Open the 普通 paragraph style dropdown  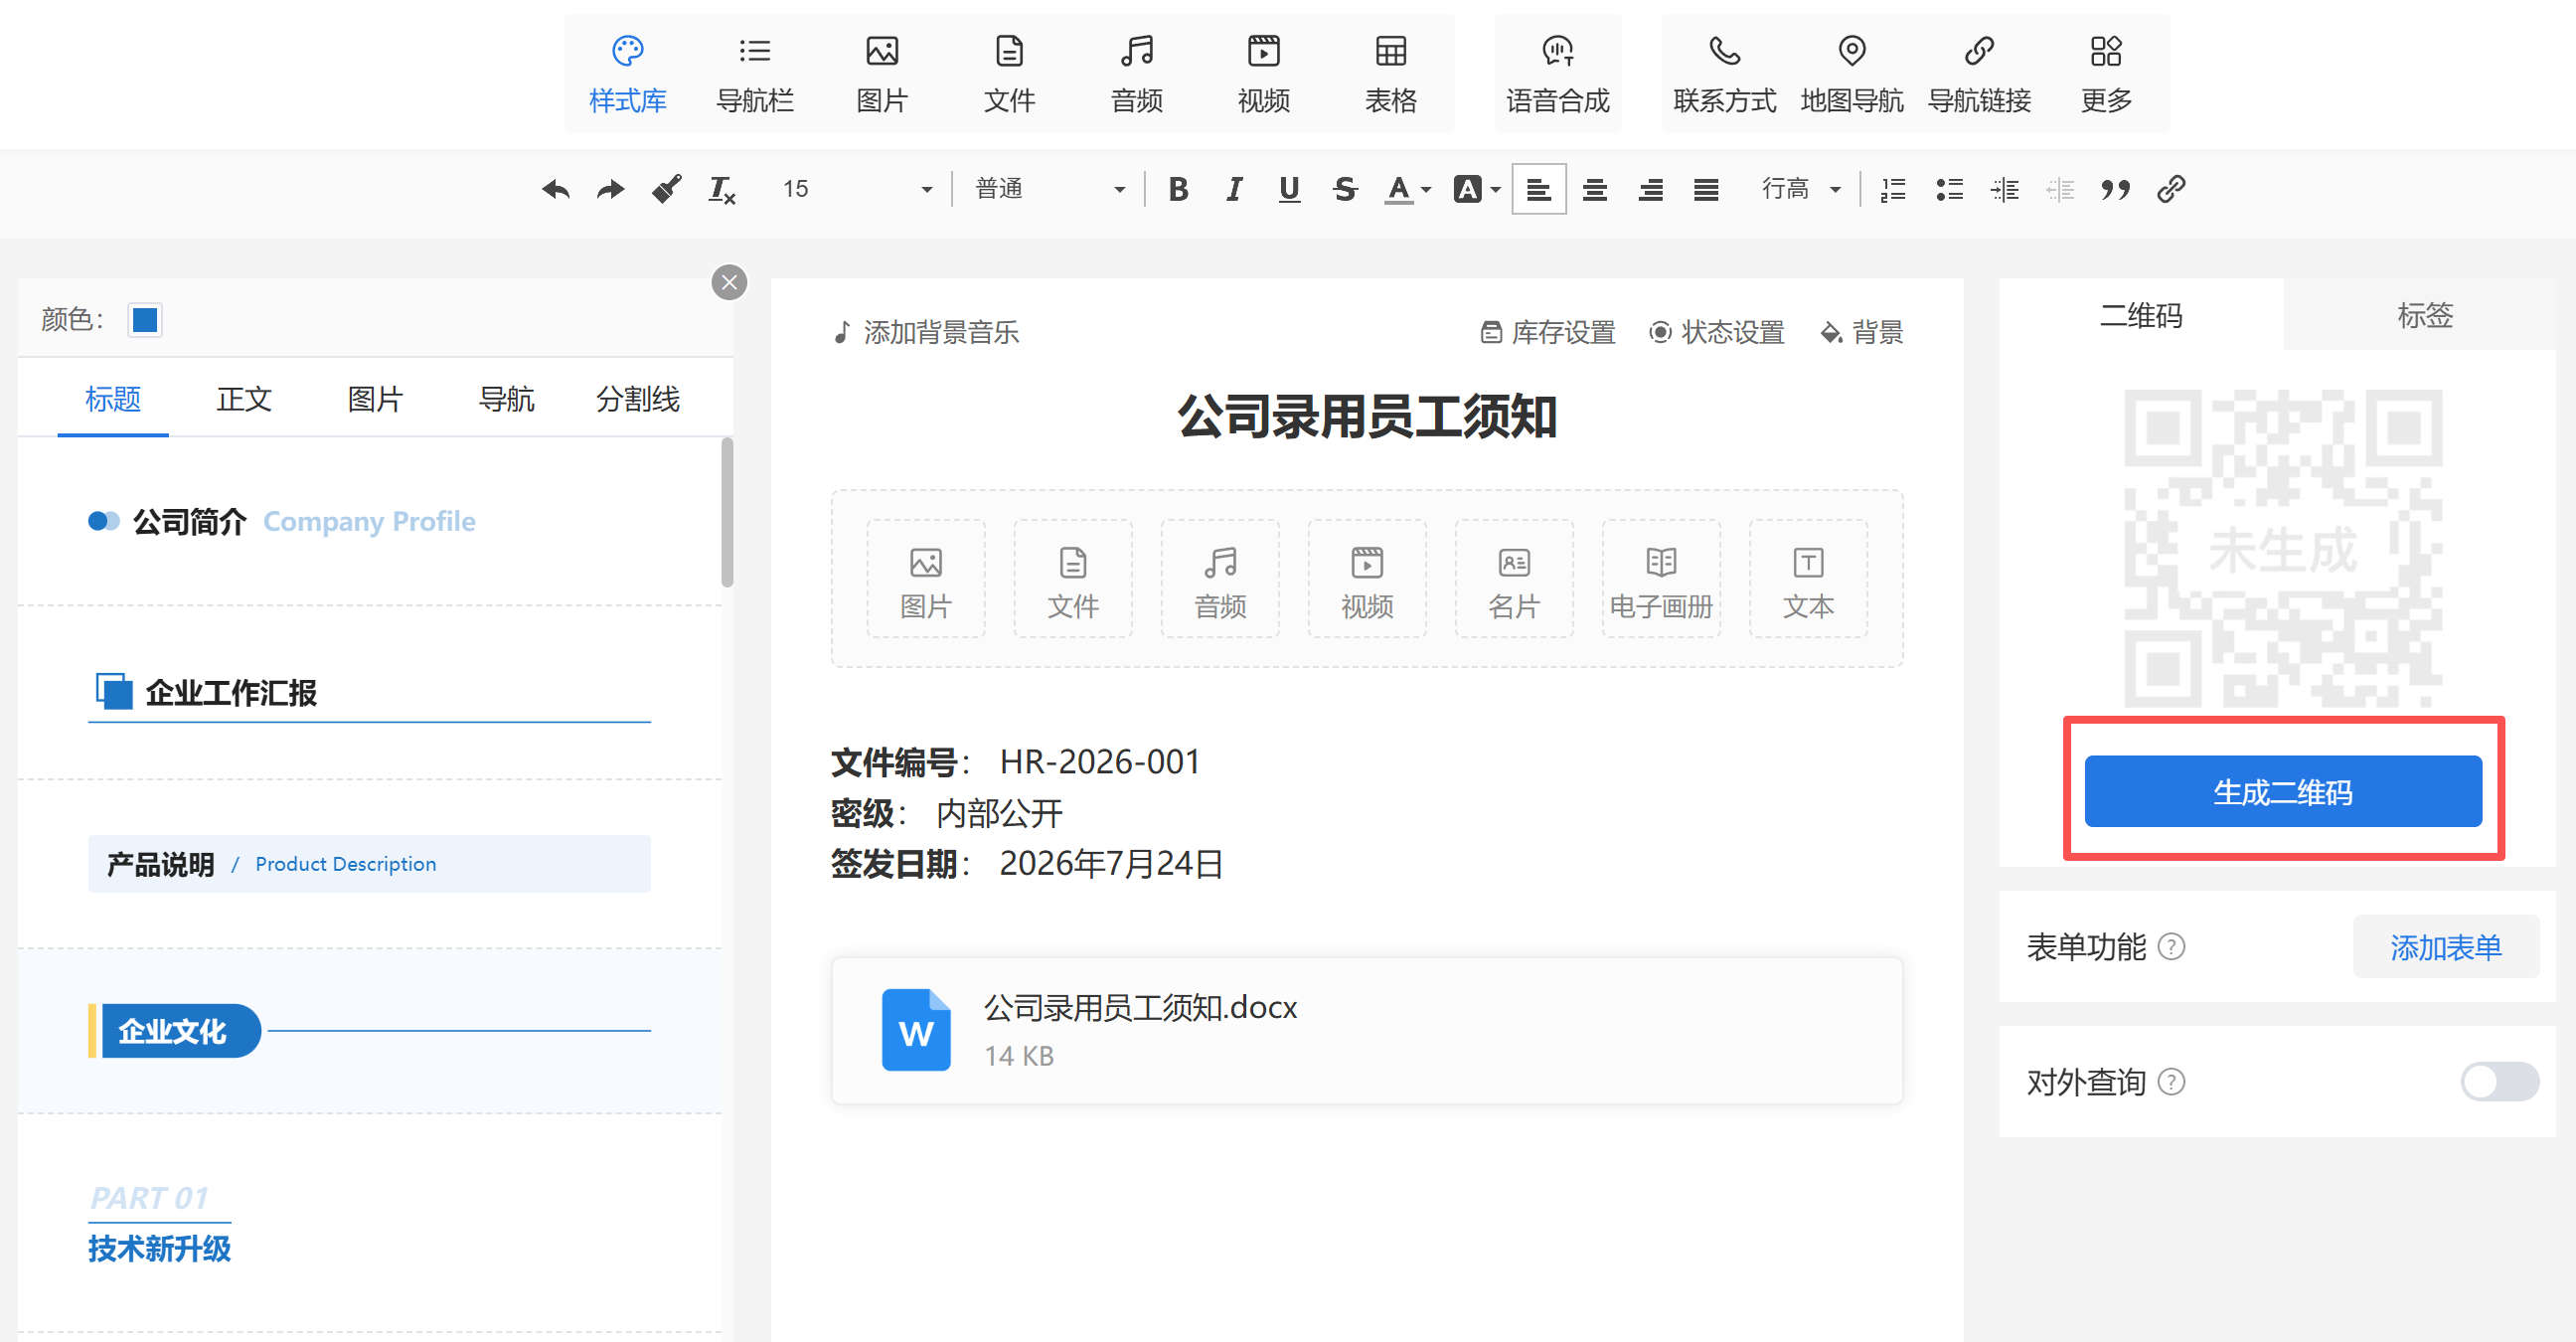point(1050,189)
